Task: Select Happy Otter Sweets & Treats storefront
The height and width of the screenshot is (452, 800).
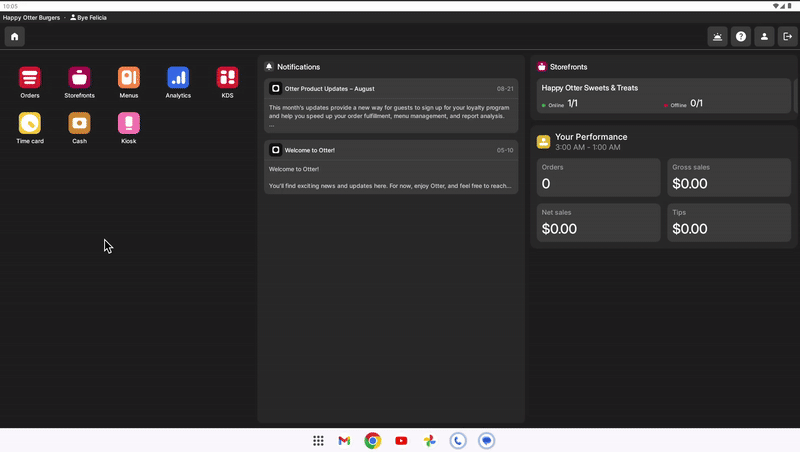Action: [661, 96]
